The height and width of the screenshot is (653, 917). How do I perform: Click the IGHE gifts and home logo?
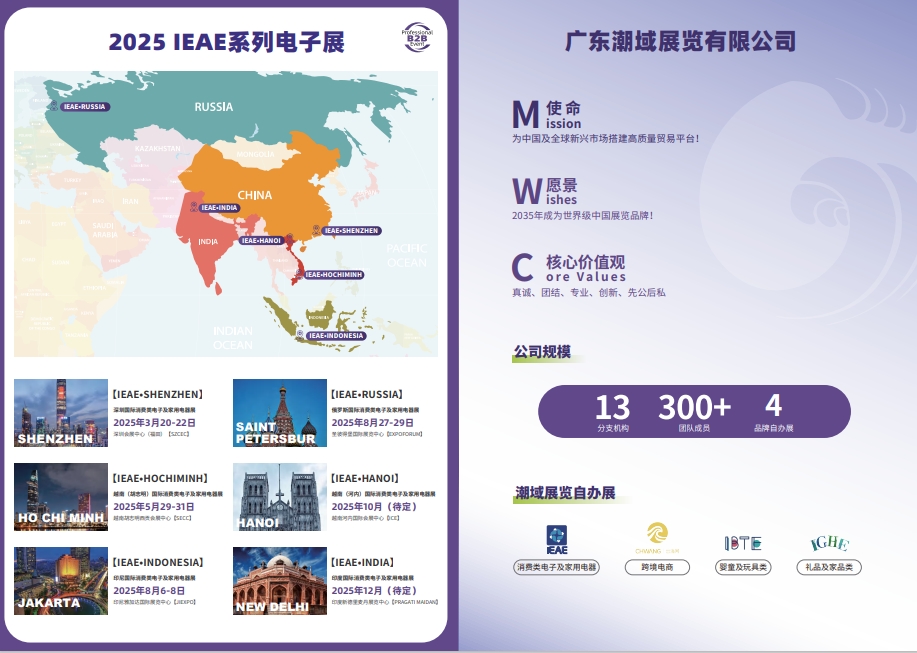point(830,543)
